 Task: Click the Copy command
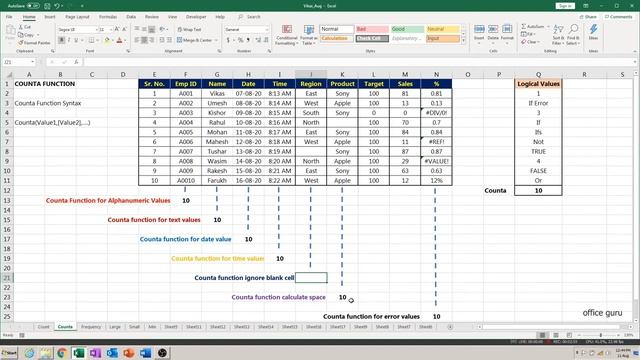(27, 35)
